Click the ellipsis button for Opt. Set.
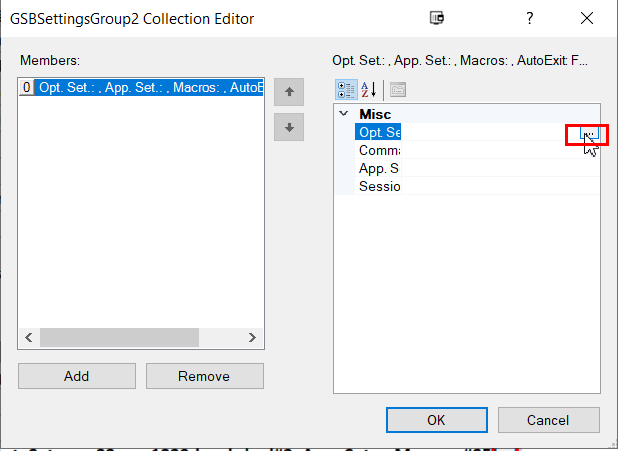Screen dimensions: 621x451 point(590,133)
